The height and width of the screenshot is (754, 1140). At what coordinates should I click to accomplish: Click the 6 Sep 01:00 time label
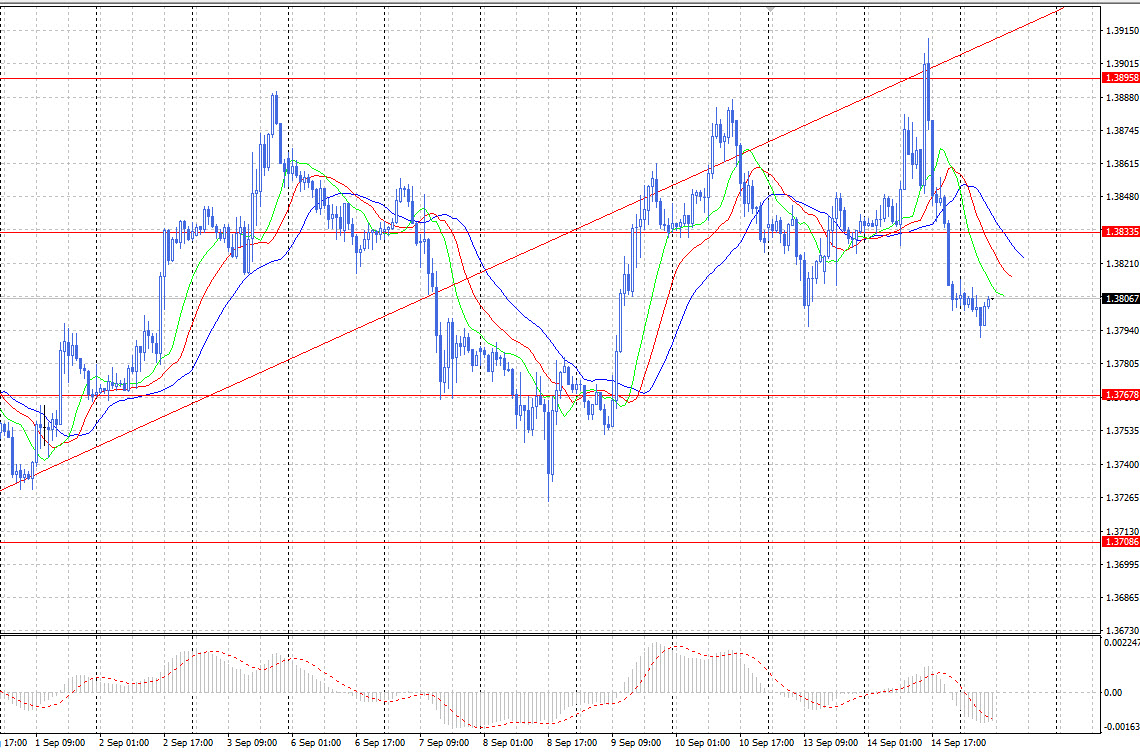pyautogui.click(x=316, y=742)
